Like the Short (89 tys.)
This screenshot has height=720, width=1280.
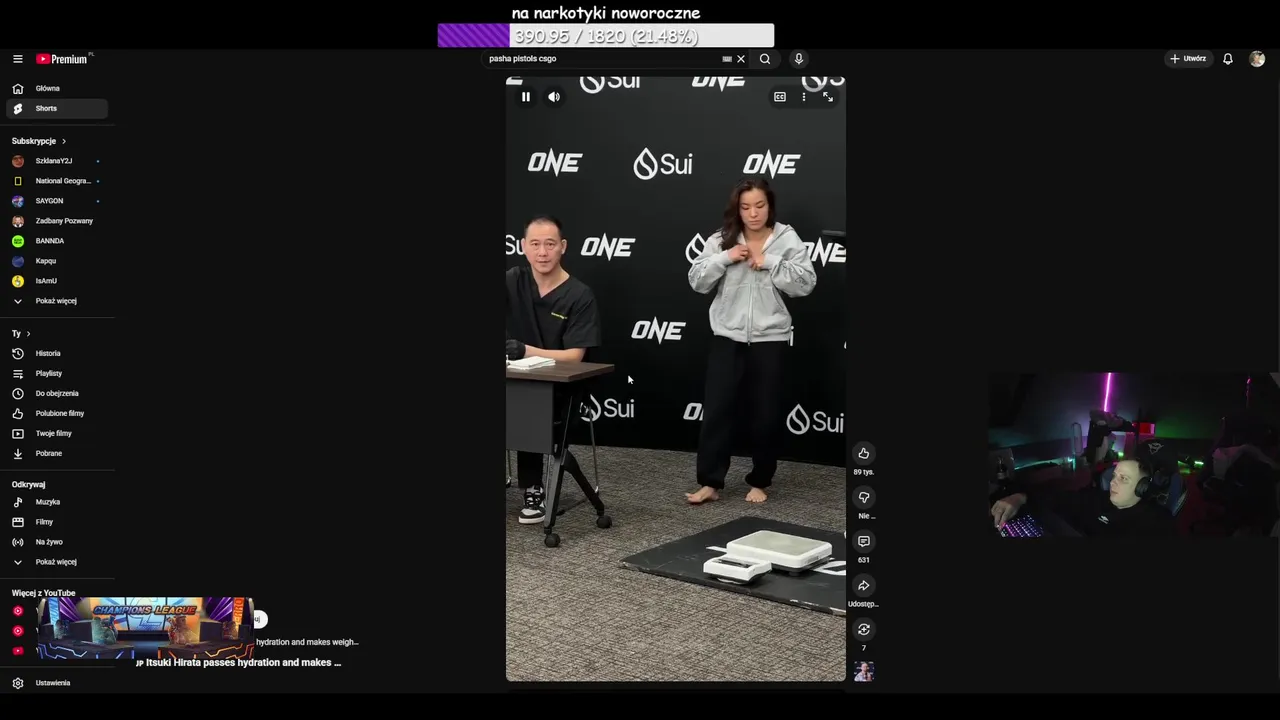click(864, 454)
